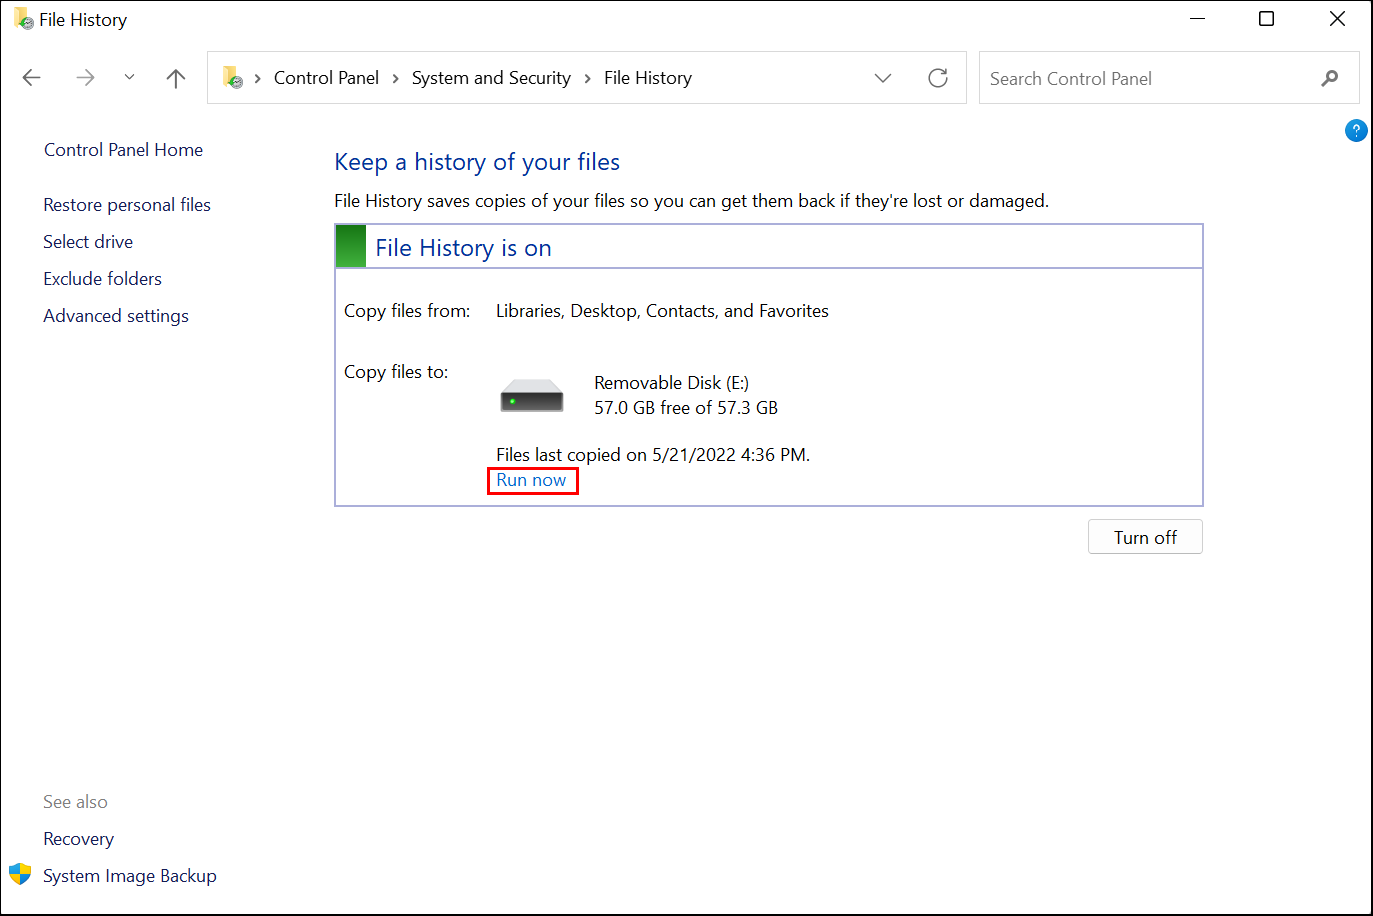
Task: Click the search magnifier icon
Action: (x=1329, y=77)
